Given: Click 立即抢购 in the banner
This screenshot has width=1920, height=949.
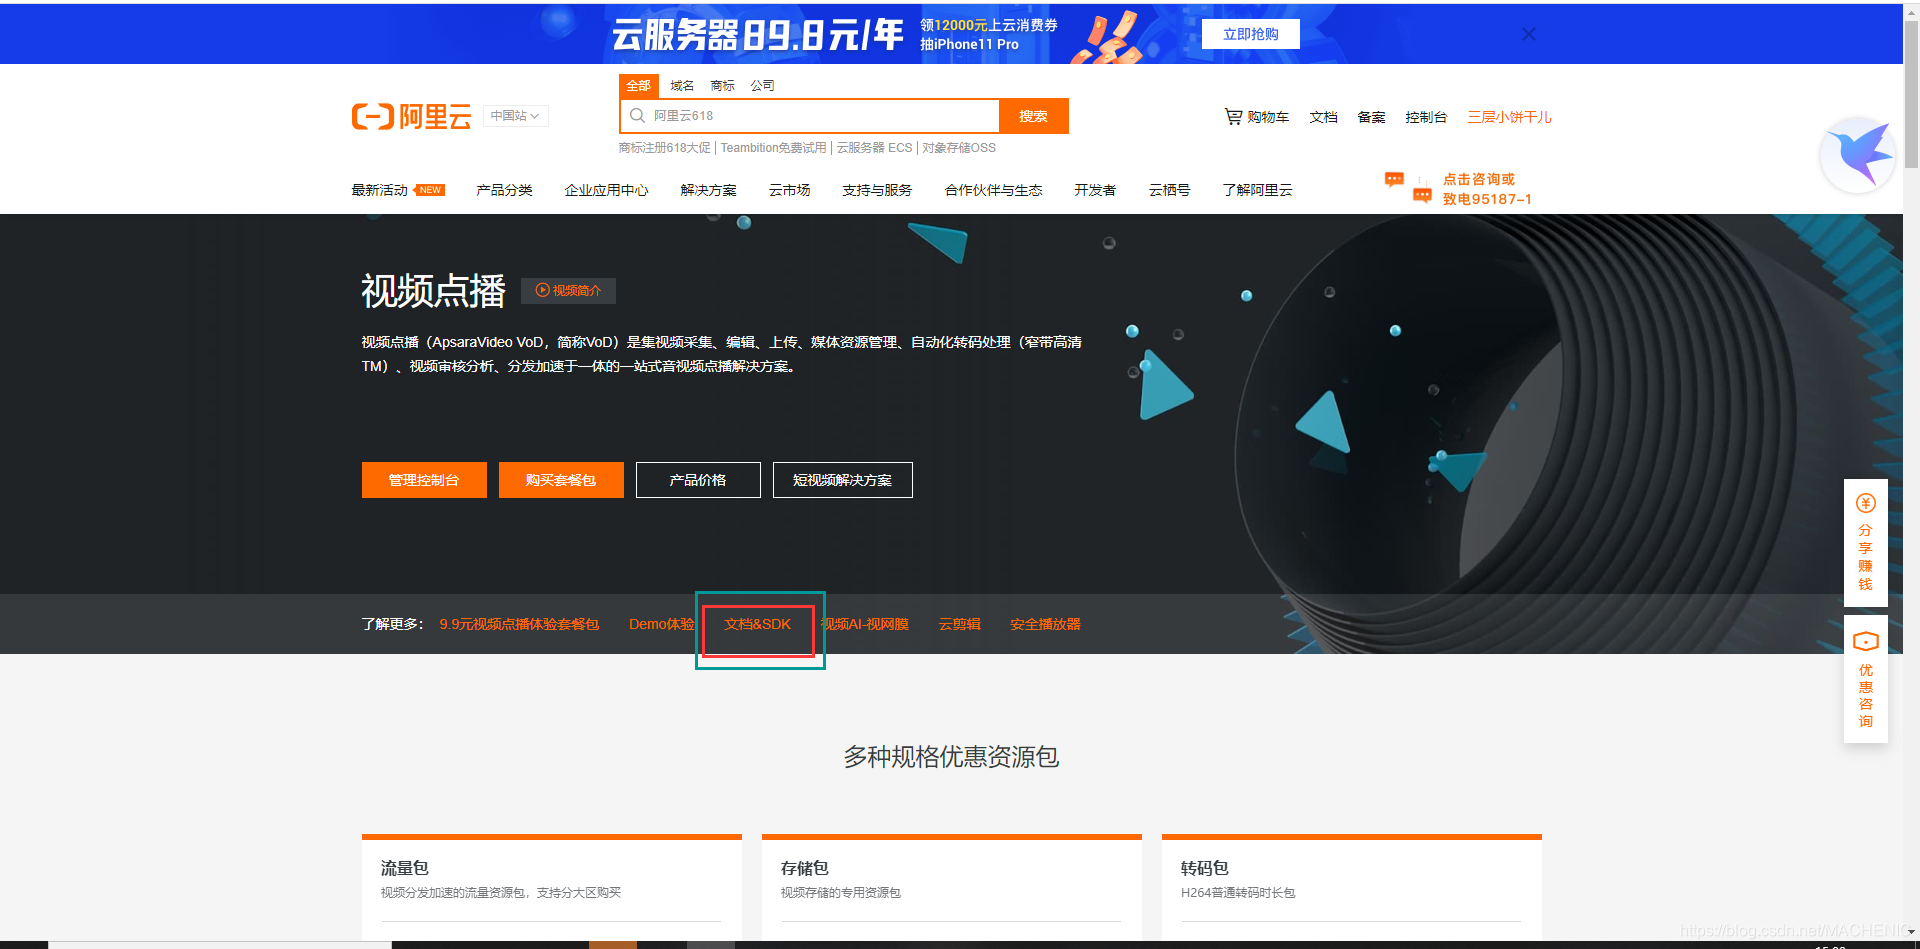Looking at the screenshot, I should pyautogui.click(x=1251, y=34).
